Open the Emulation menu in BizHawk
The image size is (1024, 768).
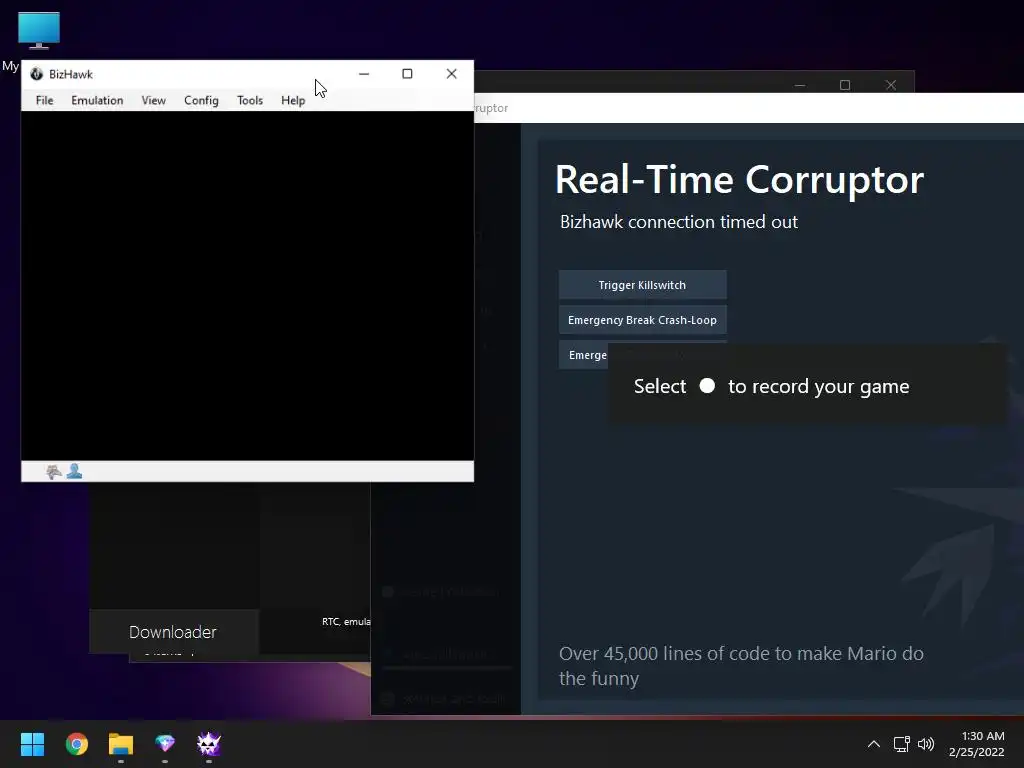coord(97,101)
